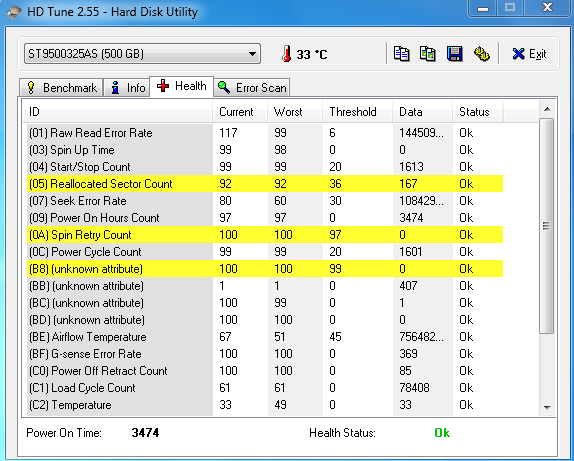Select the Airflow Temperature row
The height and width of the screenshot is (461, 574).
tap(265, 337)
